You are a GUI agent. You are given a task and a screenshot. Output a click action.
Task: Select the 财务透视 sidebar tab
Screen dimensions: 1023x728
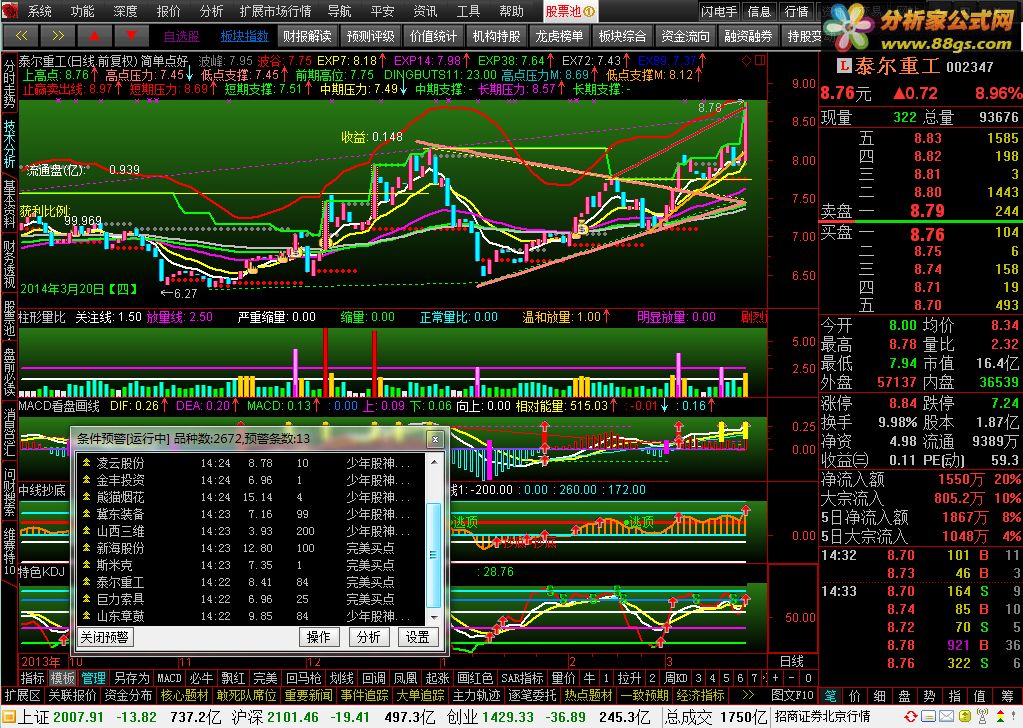[9, 264]
